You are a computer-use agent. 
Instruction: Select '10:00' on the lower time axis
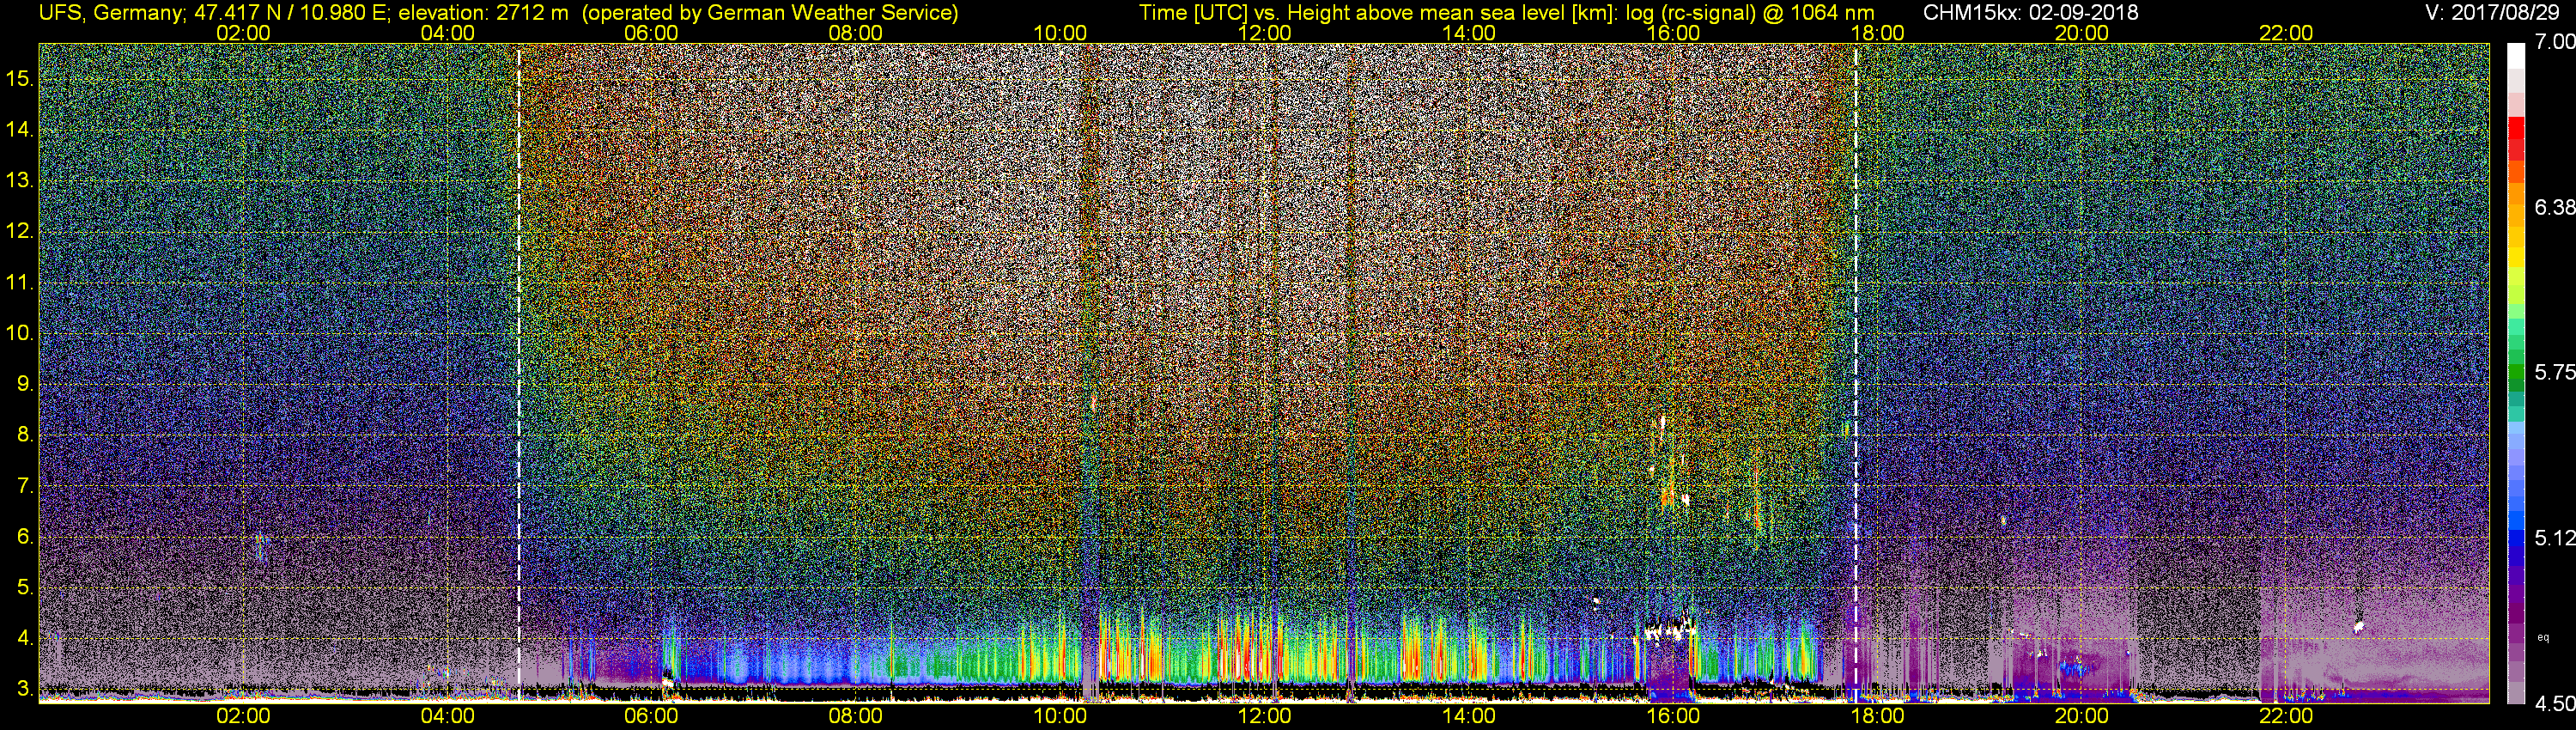tap(1060, 716)
